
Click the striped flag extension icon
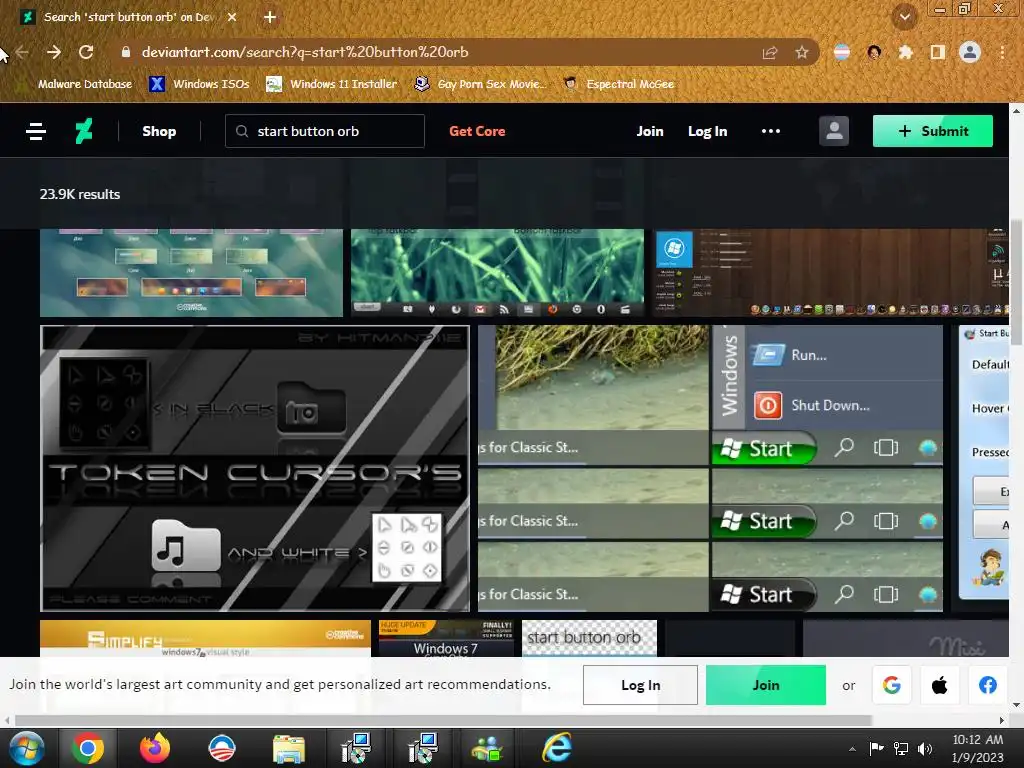pos(842,52)
